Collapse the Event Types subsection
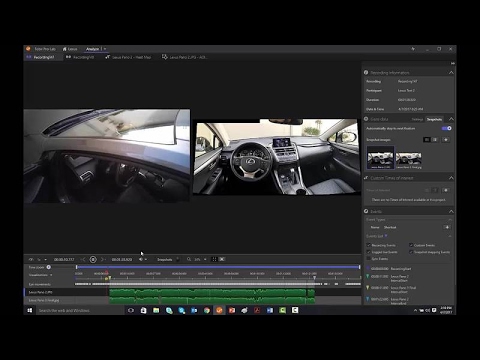 click(450, 220)
